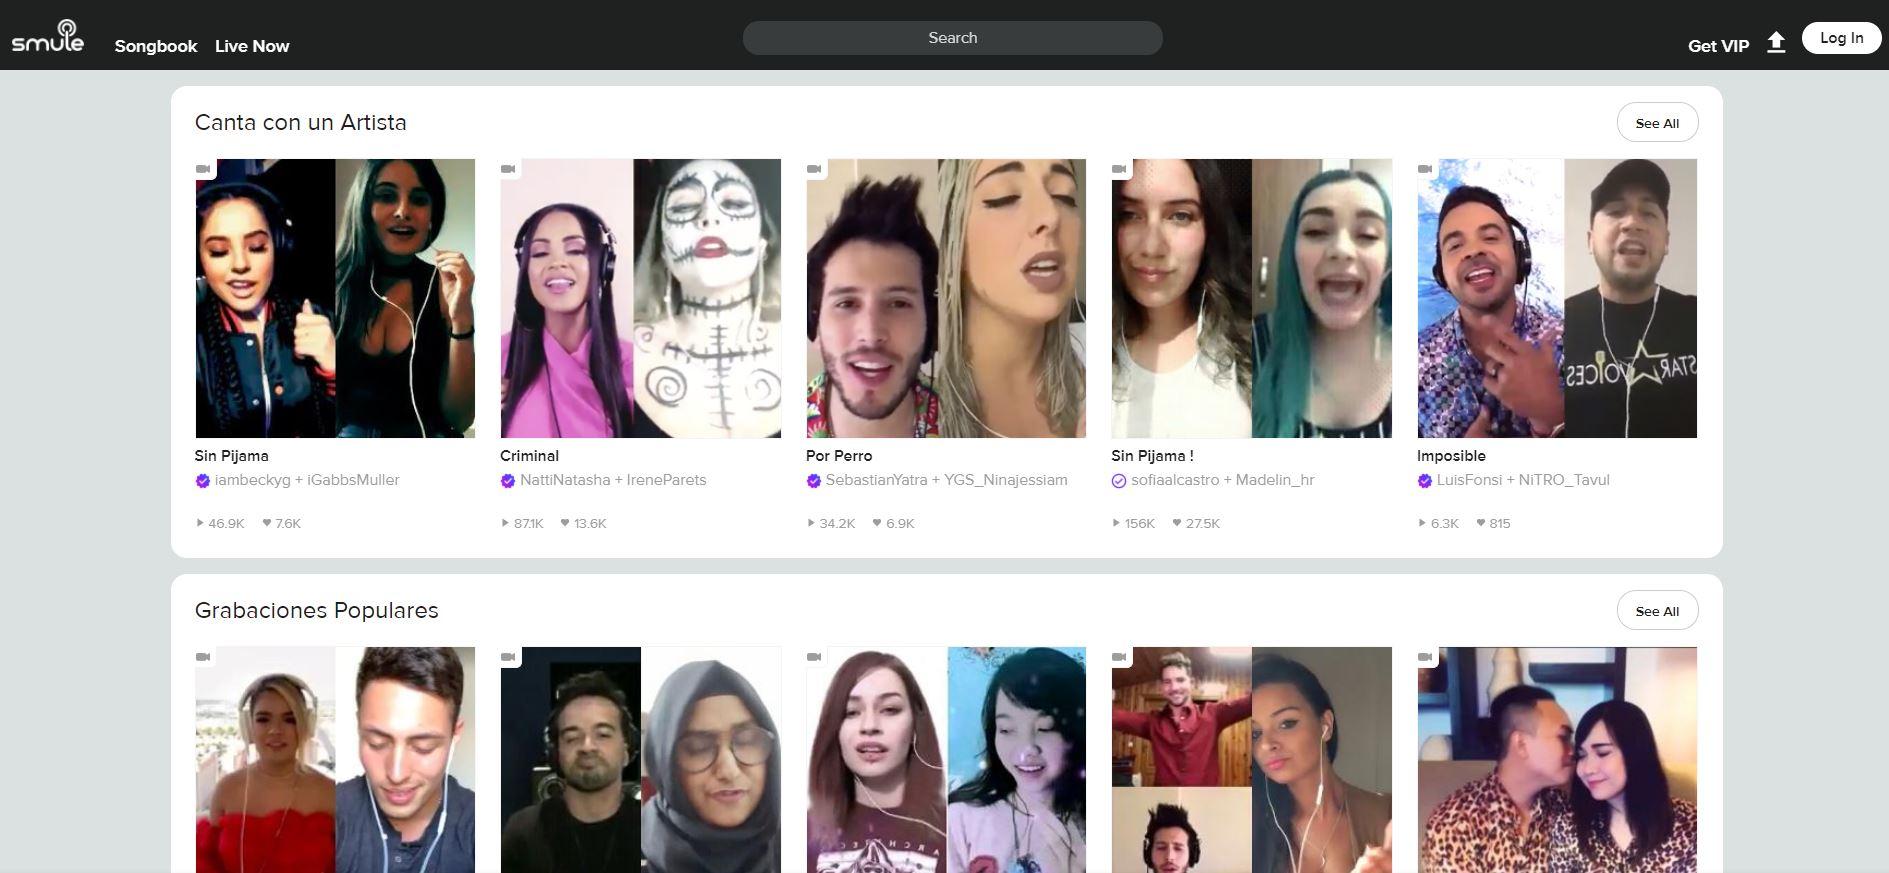This screenshot has height=873, width=1889.
Task: Open the Songbook menu
Action: tap(156, 46)
